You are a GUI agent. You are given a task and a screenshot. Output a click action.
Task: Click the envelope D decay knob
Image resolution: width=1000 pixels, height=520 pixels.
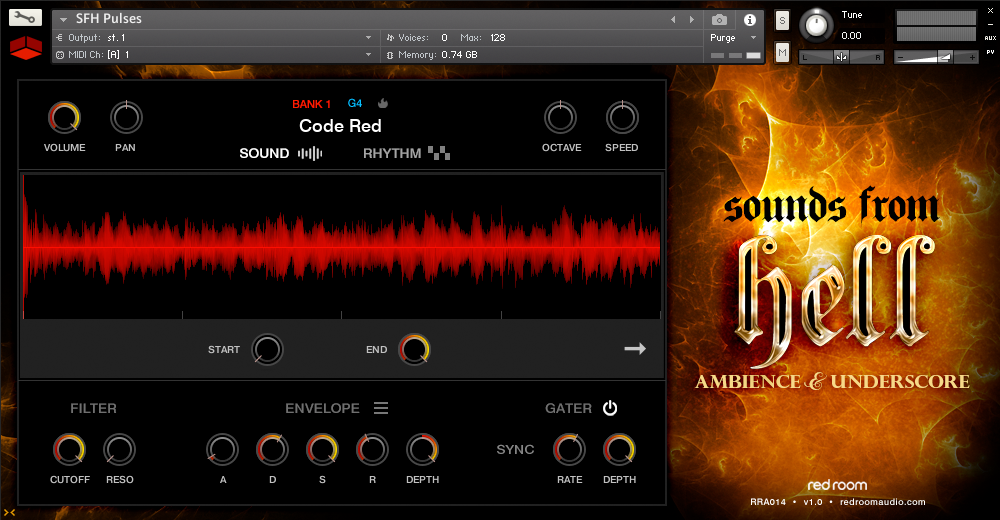272,449
